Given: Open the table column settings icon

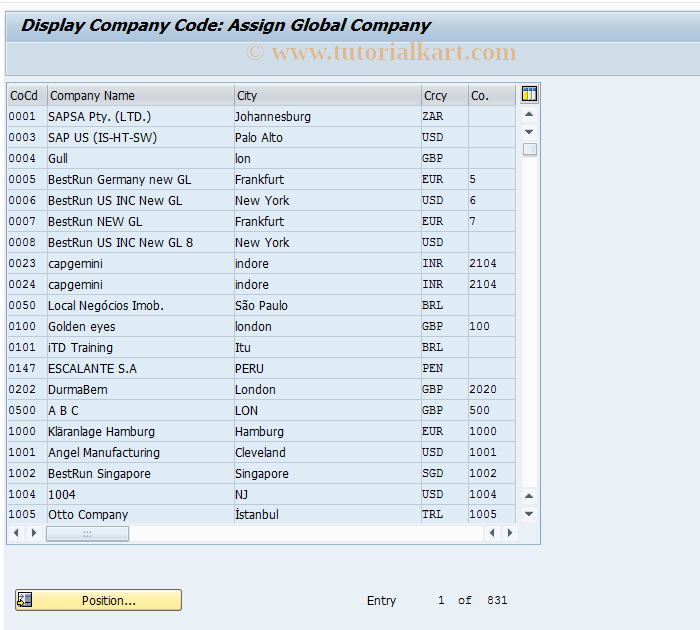Looking at the screenshot, I should (529, 94).
